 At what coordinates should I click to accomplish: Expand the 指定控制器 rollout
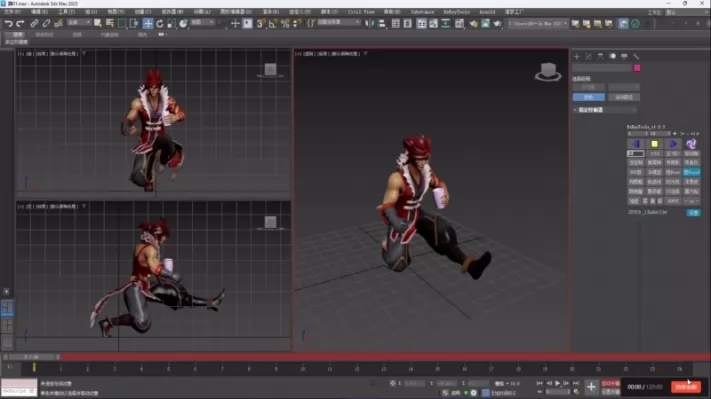(605, 110)
